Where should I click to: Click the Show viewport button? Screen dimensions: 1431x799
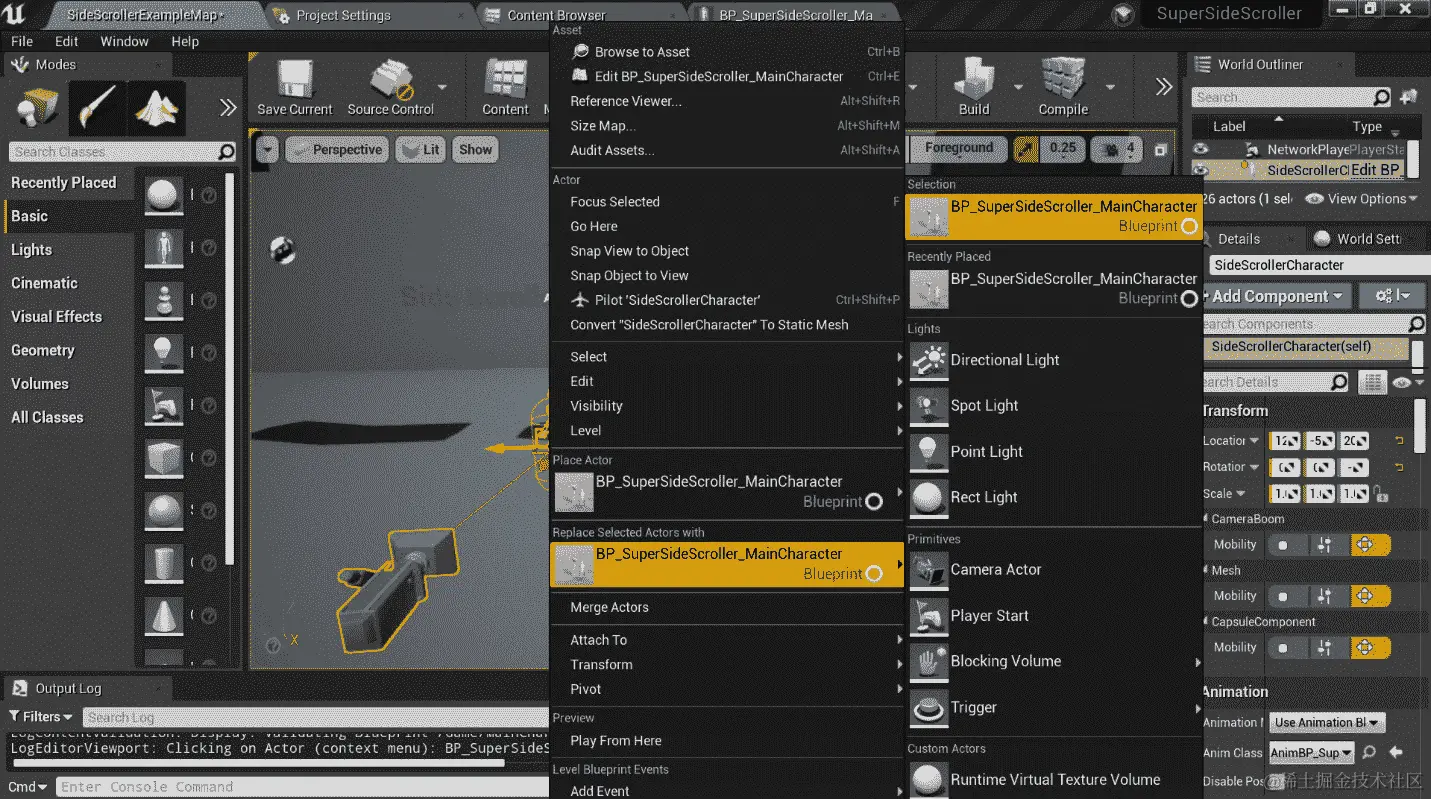[x=475, y=150]
